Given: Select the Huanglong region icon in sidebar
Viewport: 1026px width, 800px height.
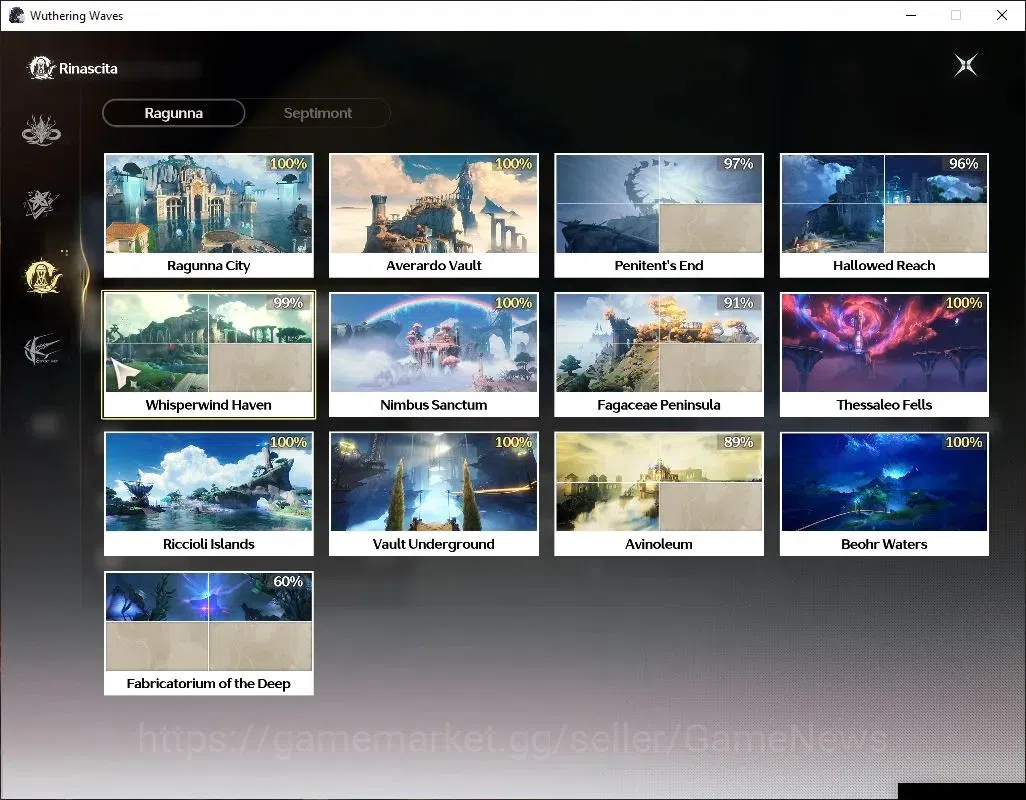Looking at the screenshot, I should click(x=41, y=130).
